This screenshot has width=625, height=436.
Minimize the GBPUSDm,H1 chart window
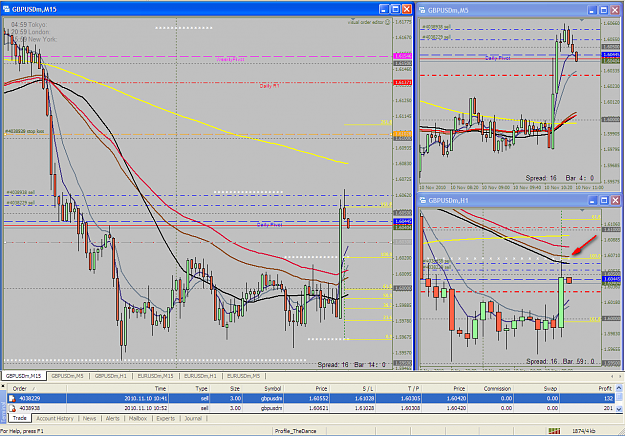click(x=592, y=200)
